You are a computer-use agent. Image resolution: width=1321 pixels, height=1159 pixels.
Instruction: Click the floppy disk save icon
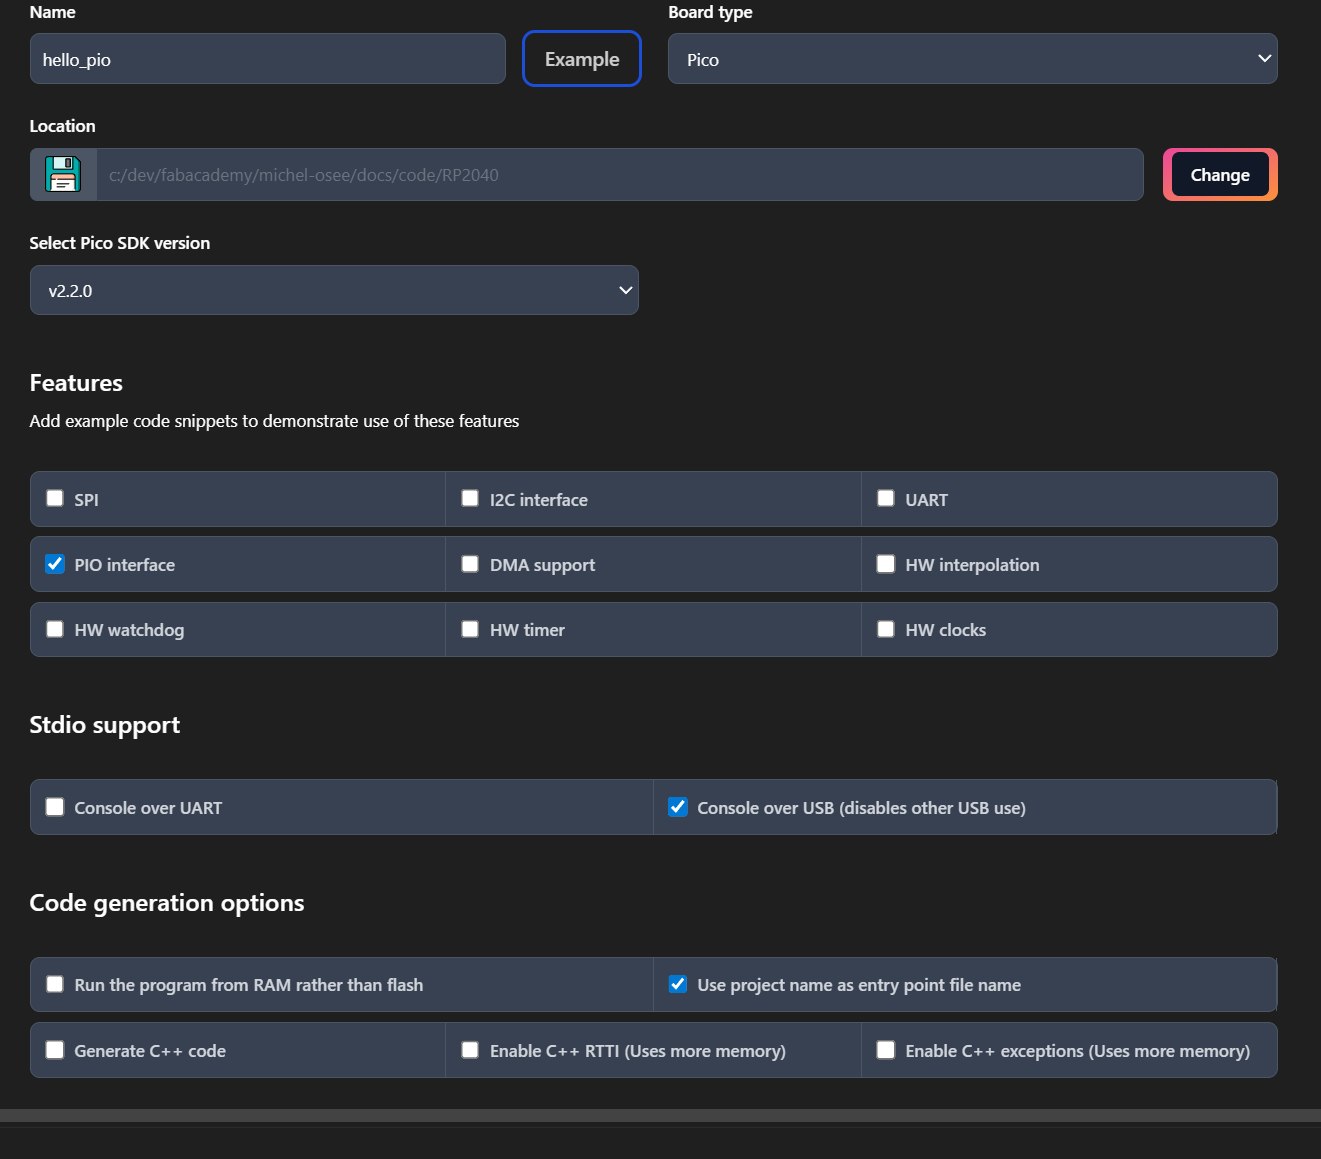63,175
